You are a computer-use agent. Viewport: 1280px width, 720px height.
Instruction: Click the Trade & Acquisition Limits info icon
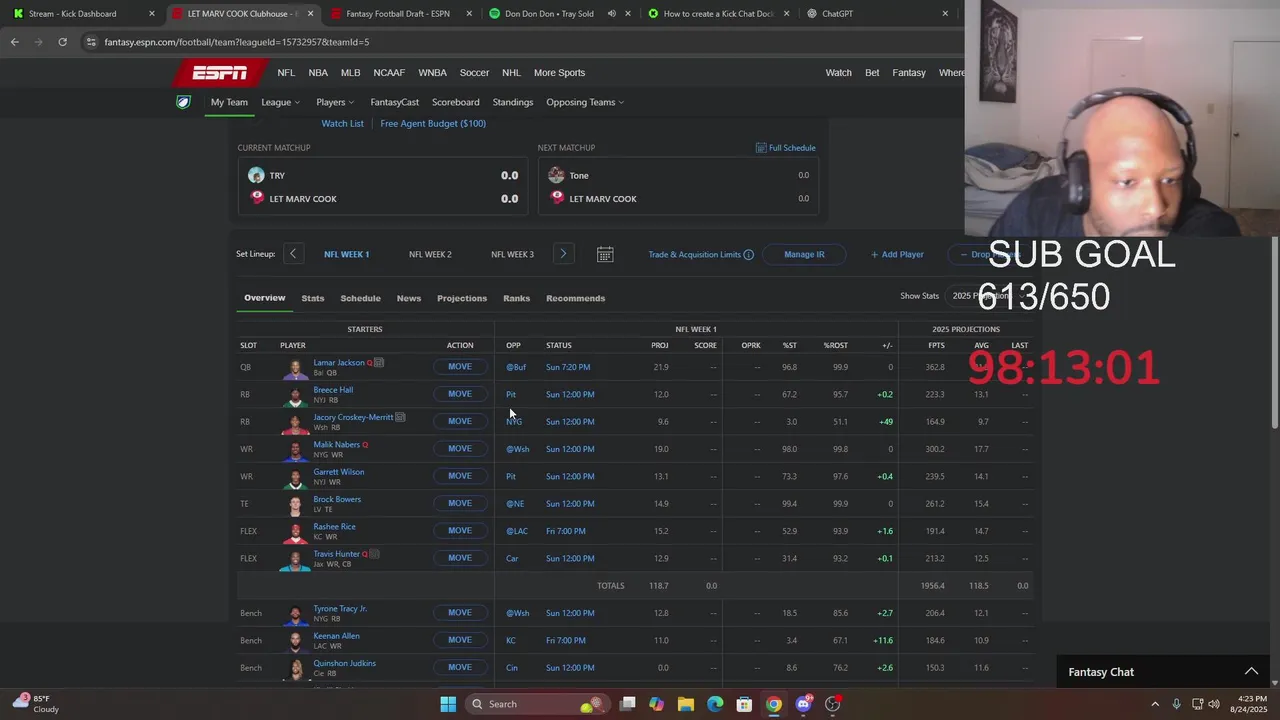[748, 255]
